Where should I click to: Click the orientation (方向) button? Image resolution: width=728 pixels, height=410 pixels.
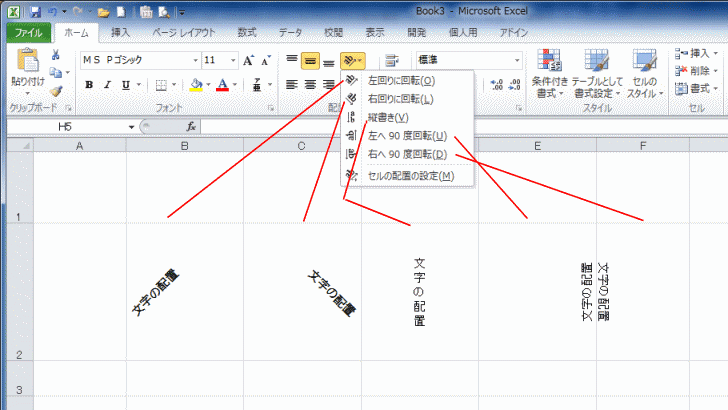352,60
